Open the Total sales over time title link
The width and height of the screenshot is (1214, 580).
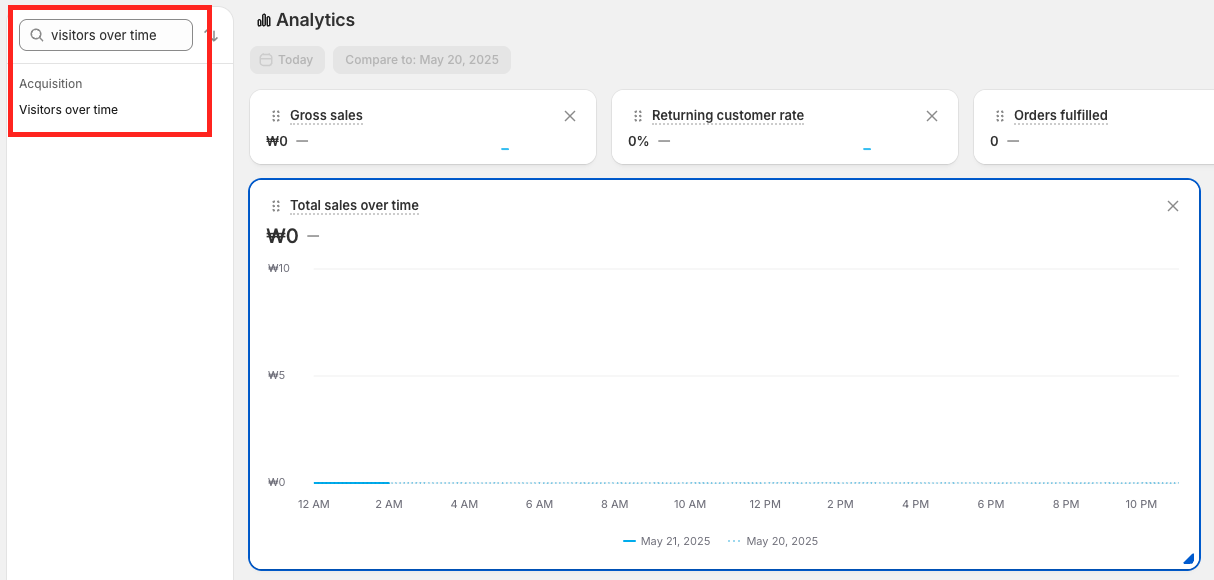pos(354,206)
